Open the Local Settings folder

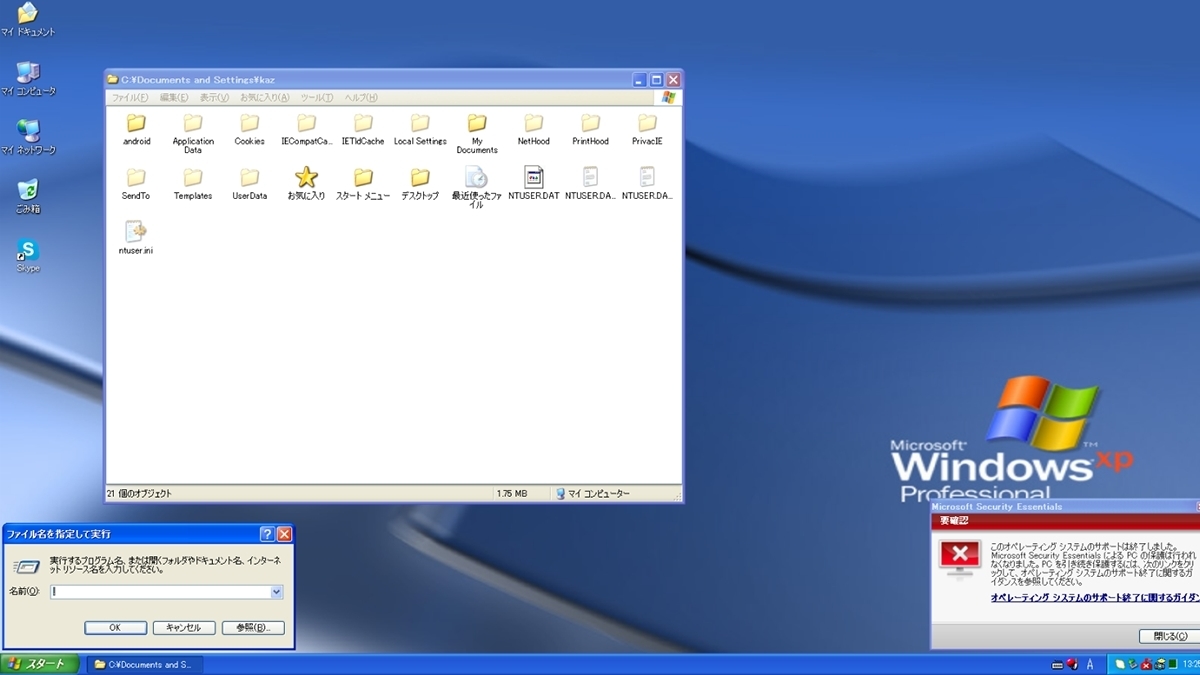tap(420, 129)
